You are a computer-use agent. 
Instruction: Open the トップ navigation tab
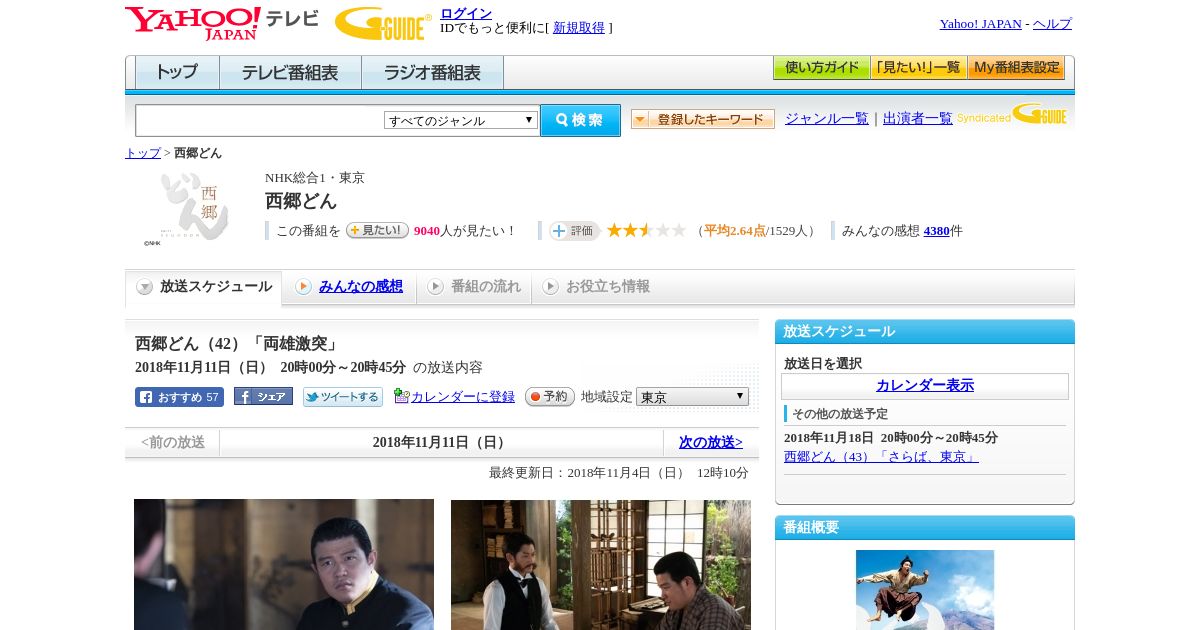177,73
